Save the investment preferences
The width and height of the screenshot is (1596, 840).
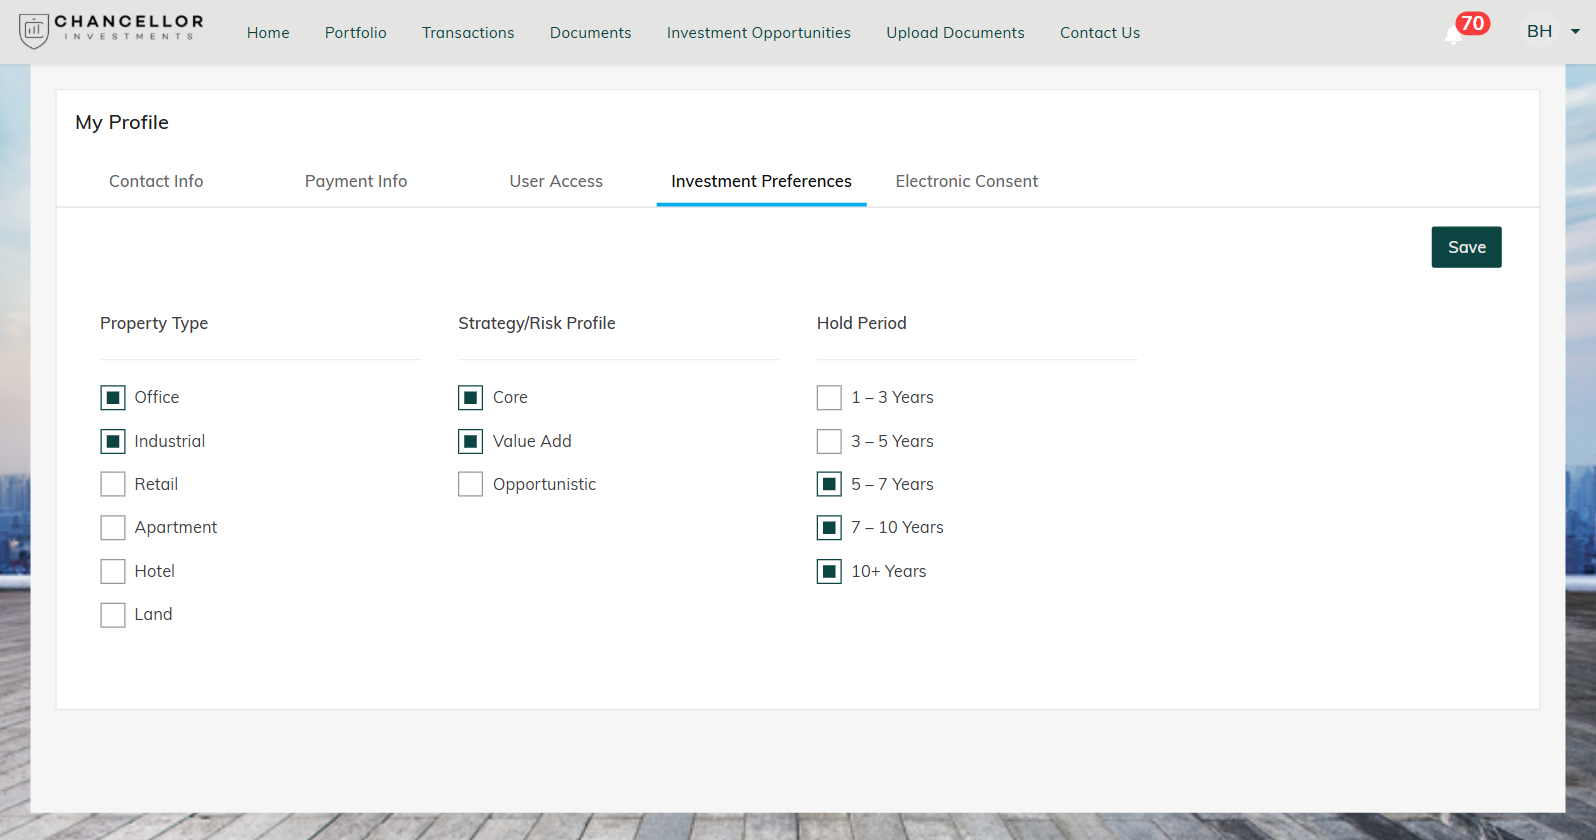pos(1466,247)
